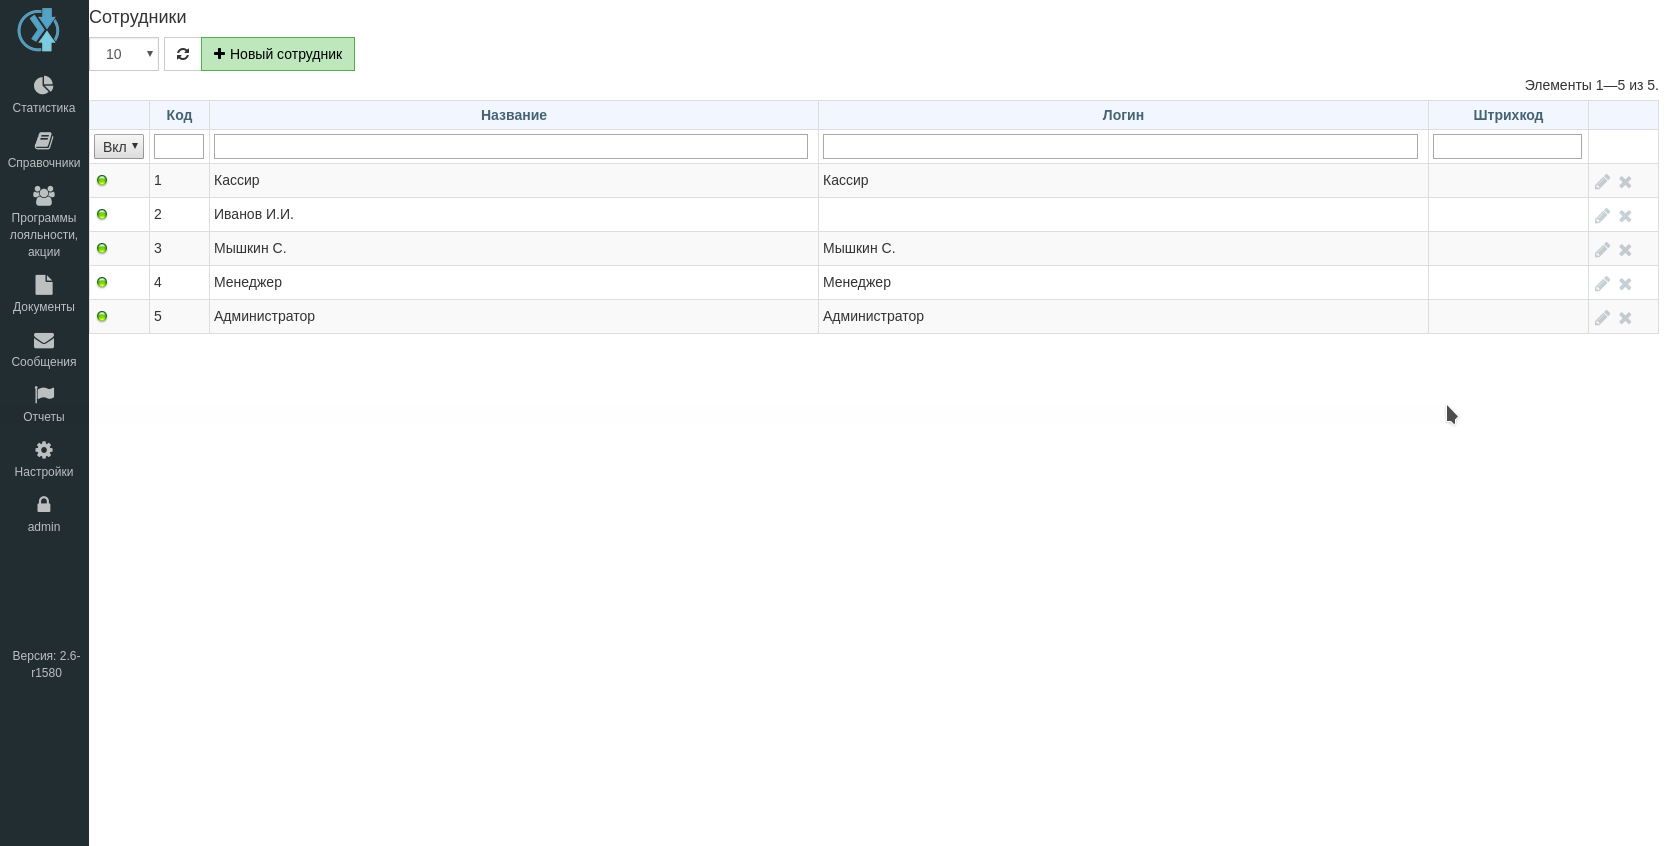Sort by the Код column header
The height and width of the screenshot is (846, 1678).
(x=179, y=115)
